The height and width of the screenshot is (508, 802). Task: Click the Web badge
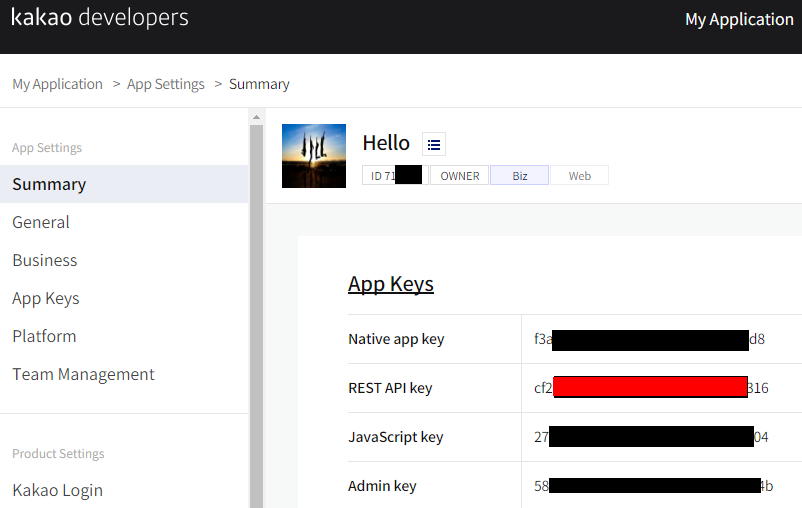580,175
